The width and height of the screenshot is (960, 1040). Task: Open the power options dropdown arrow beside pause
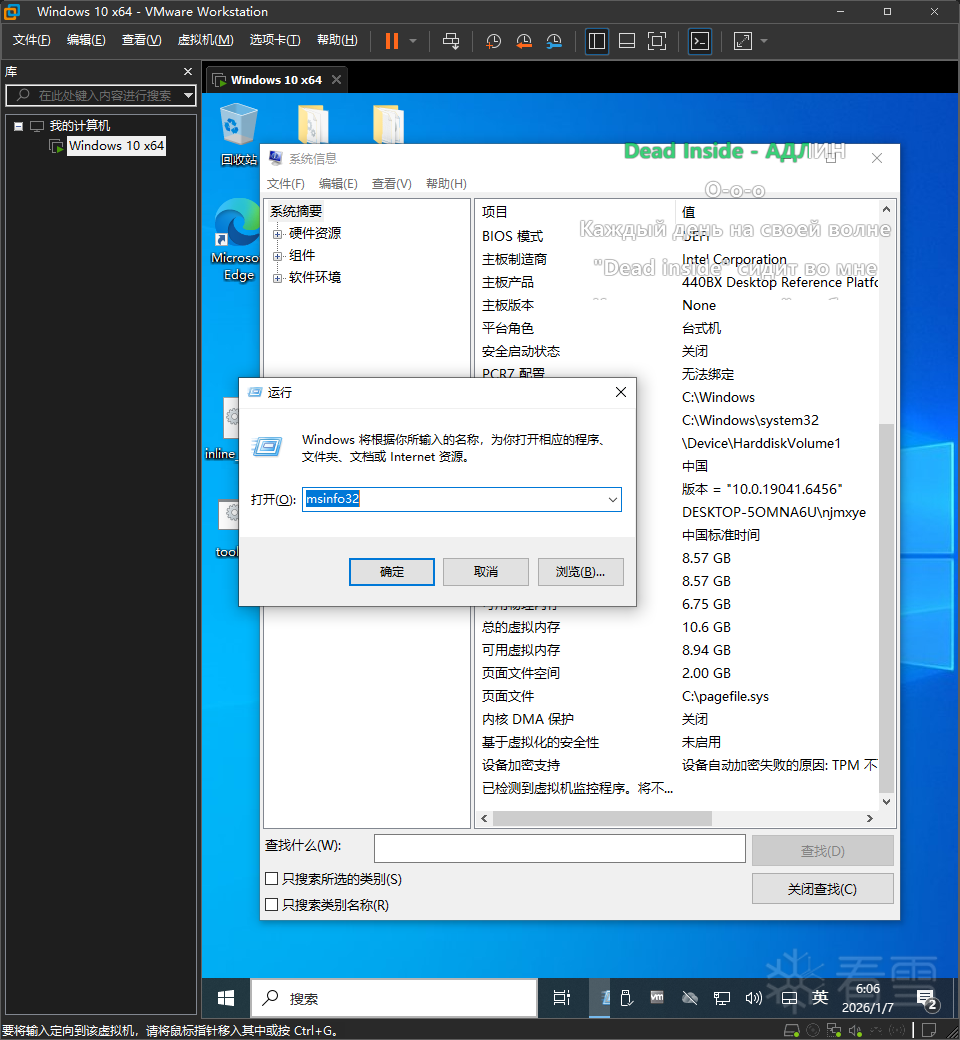coord(413,41)
